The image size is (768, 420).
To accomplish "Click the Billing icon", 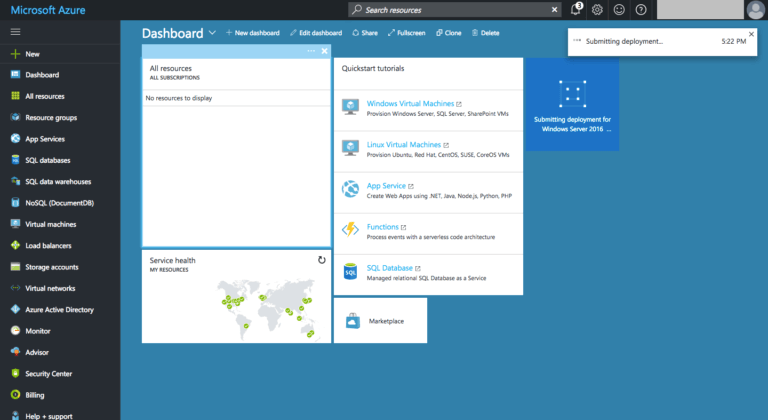I will coord(15,395).
